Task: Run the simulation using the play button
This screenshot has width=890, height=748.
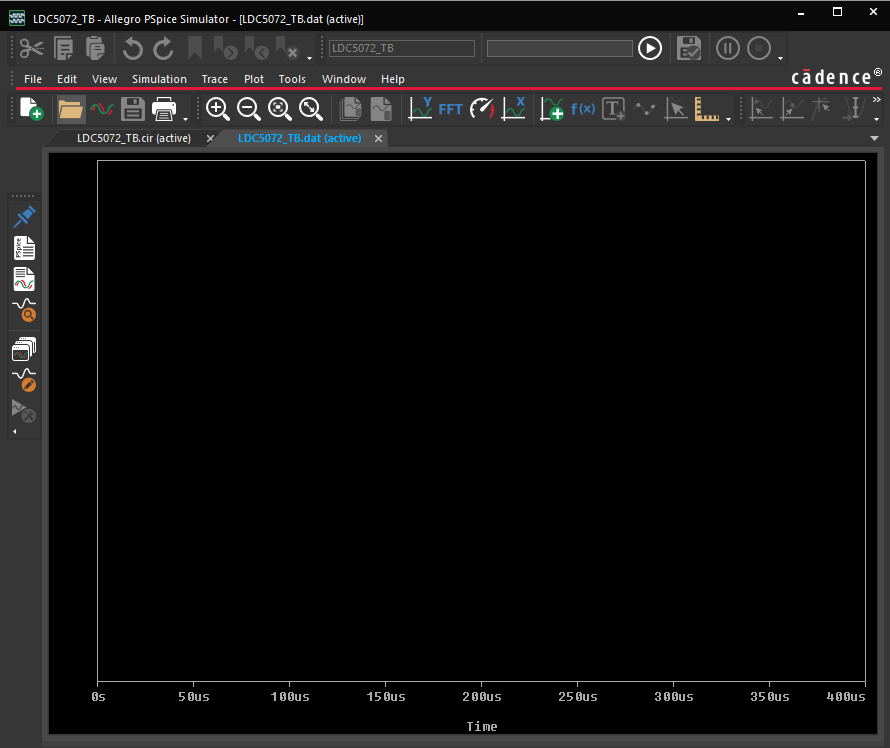Action: (x=649, y=47)
